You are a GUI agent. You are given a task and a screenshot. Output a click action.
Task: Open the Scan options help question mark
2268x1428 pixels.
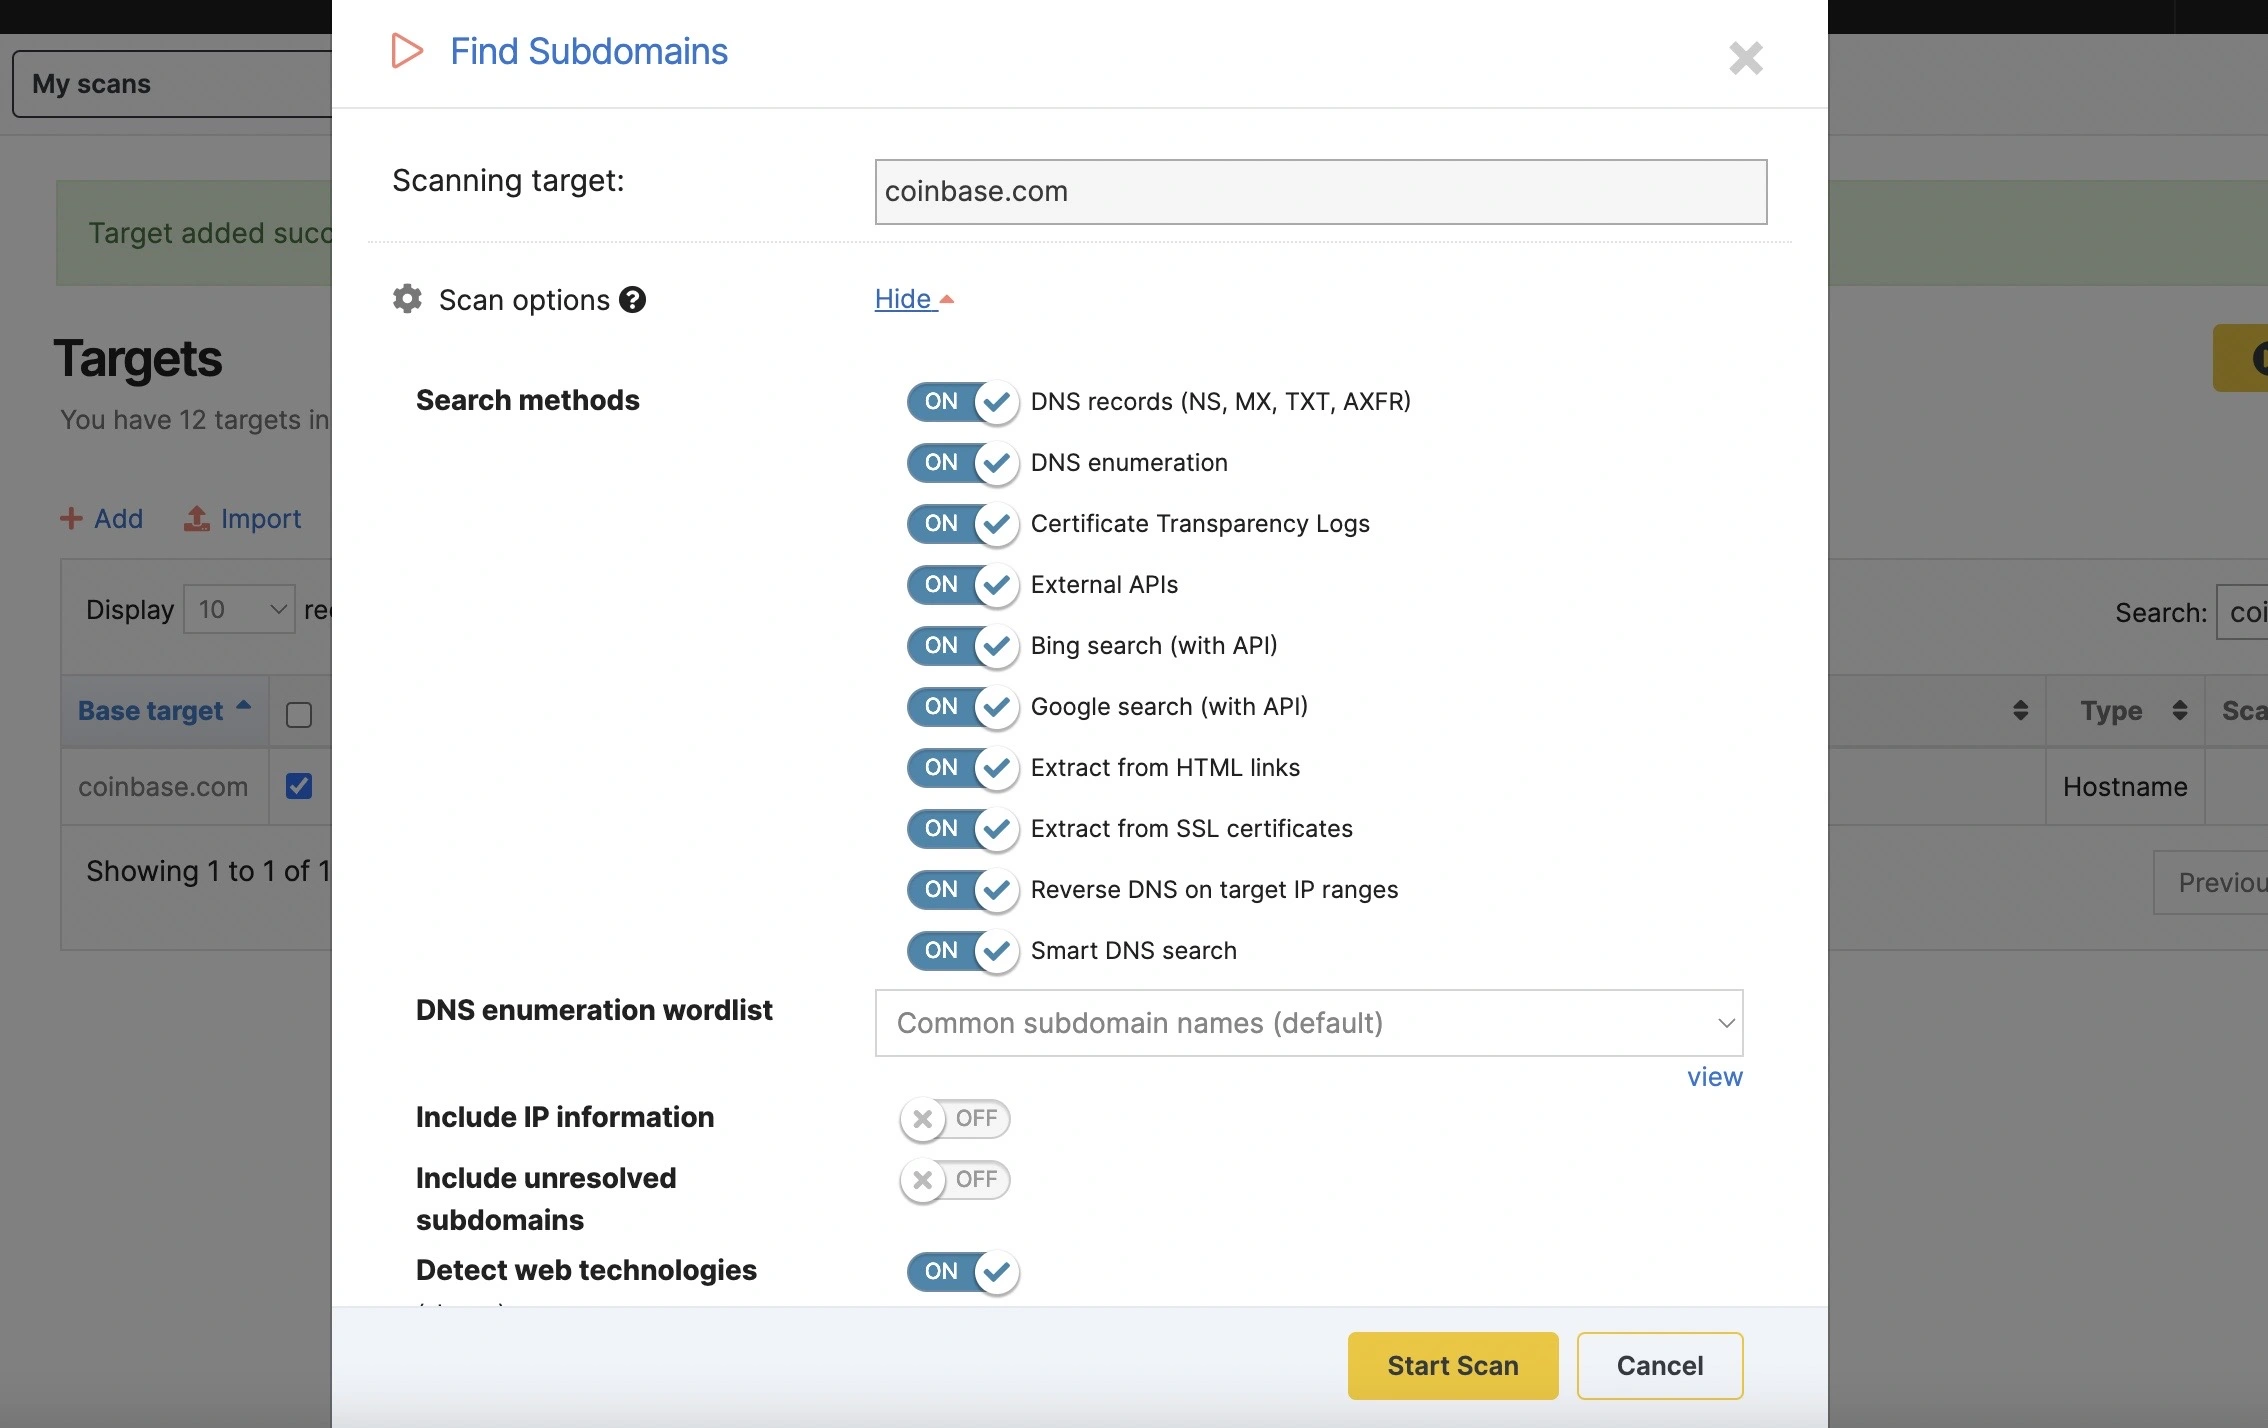(x=632, y=299)
